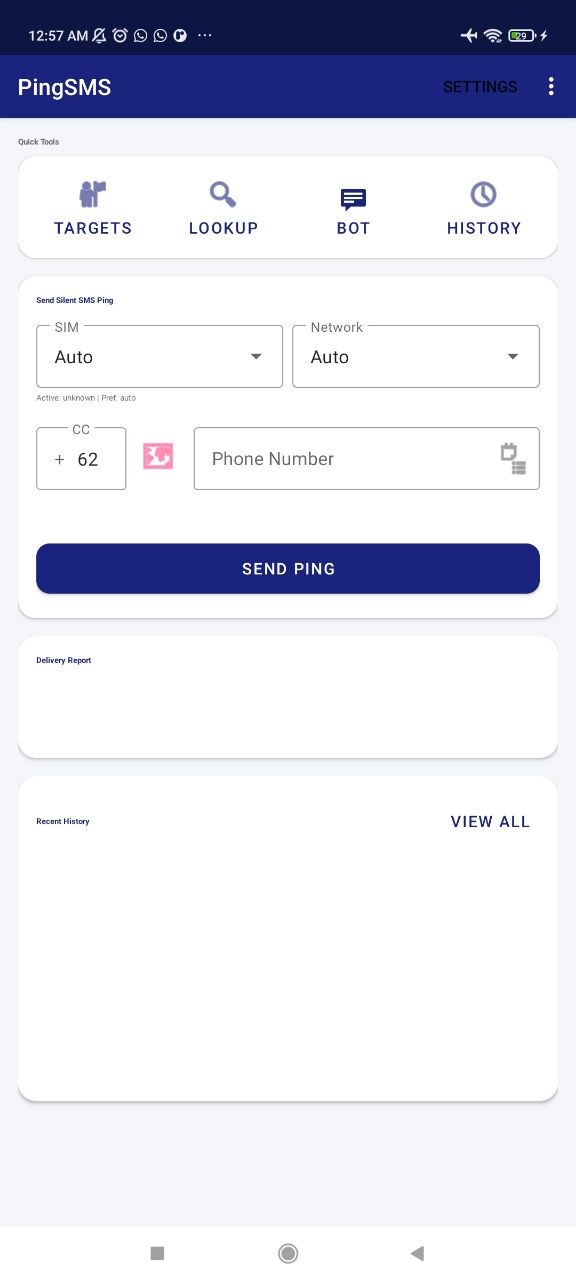Tap the Lookup magnifier icon
576x1280 pixels.
223,194
